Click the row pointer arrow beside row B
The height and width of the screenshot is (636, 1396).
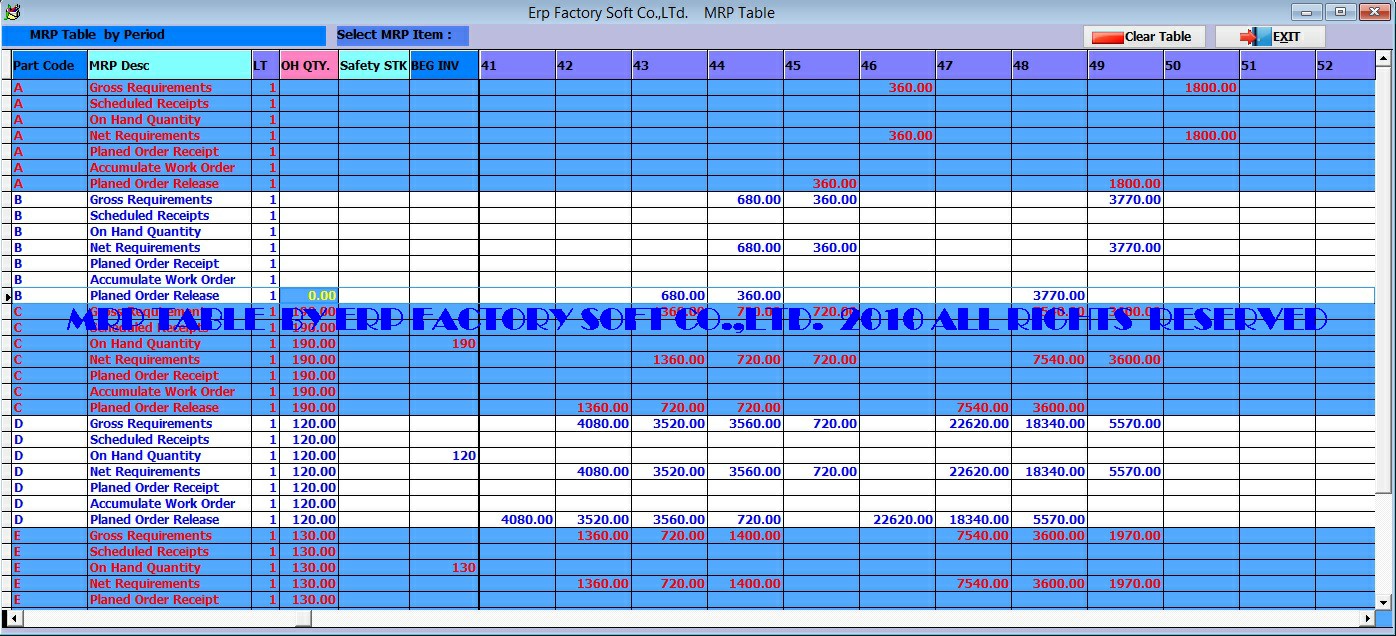pos(7,297)
